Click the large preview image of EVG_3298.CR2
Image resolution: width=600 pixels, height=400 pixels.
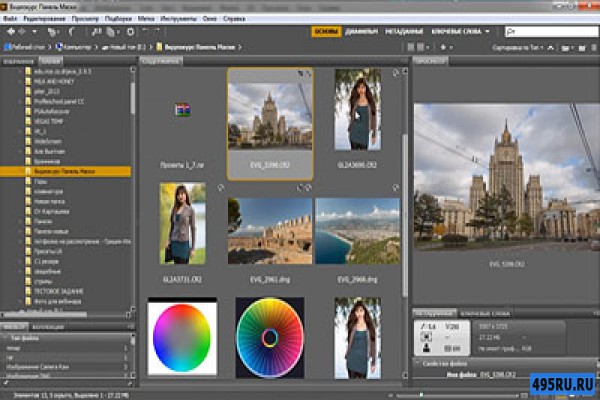click(507, 177)
